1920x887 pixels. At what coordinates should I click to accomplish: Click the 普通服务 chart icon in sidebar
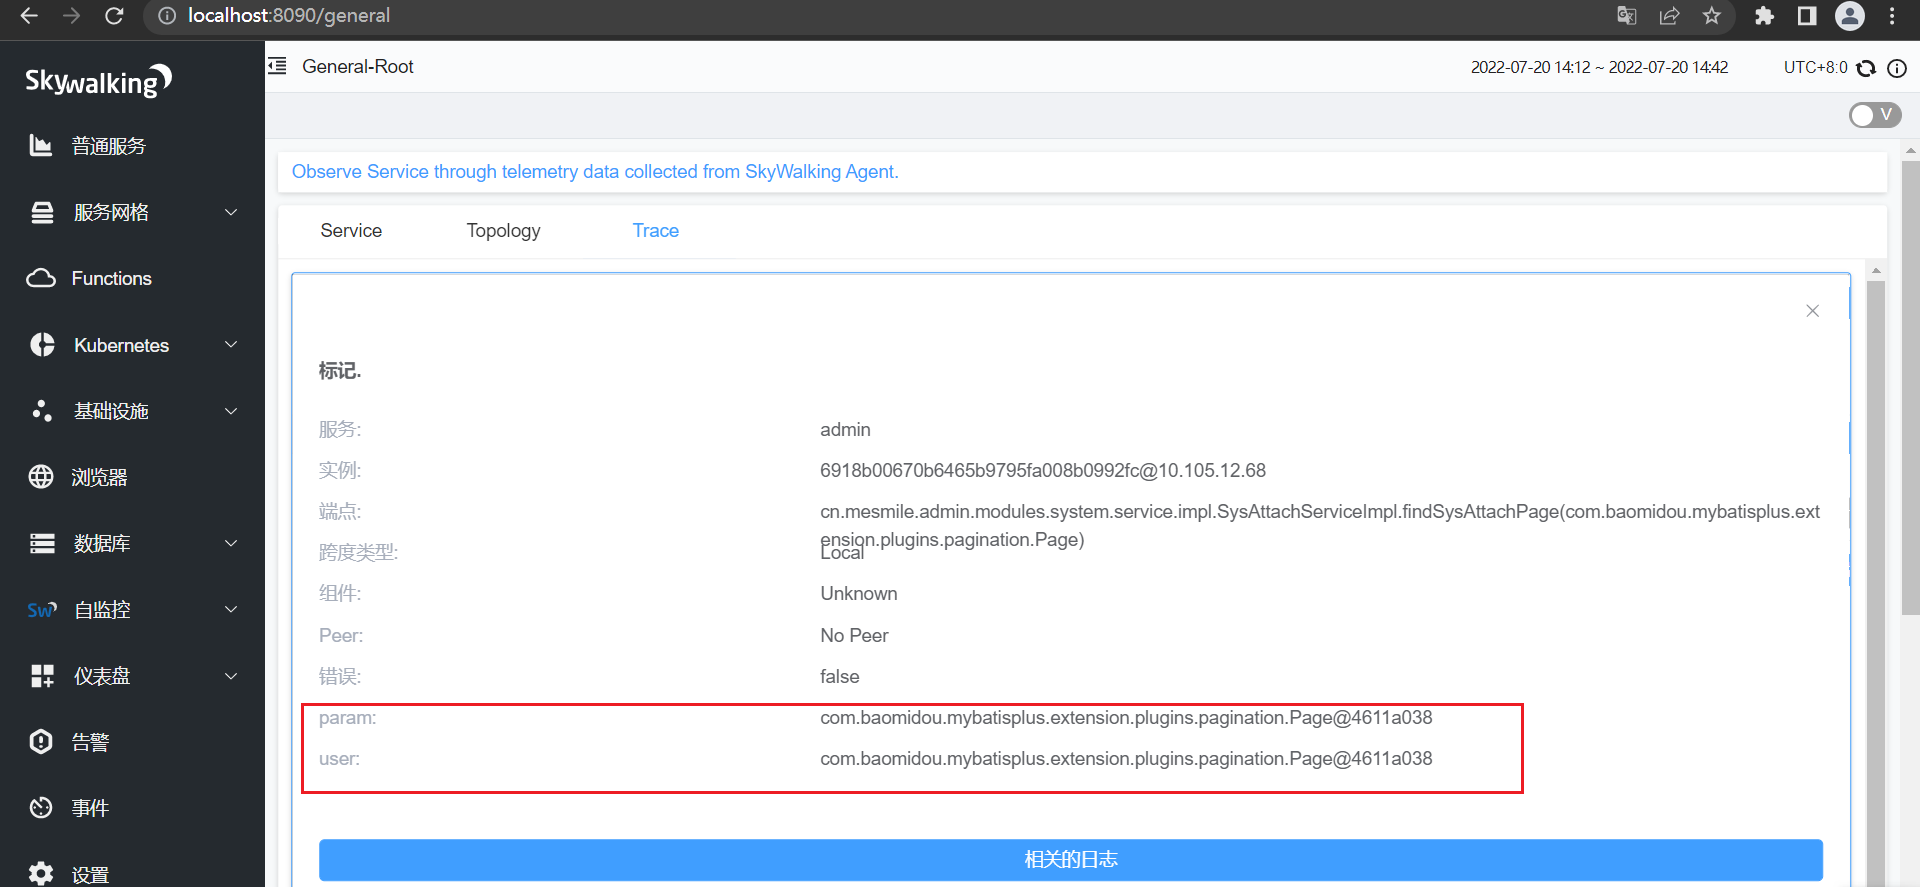coord(41,146)
